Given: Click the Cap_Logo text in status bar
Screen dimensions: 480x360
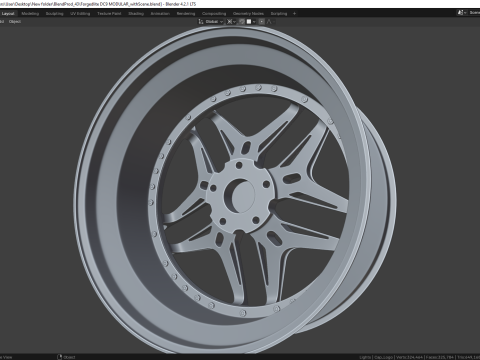Looking at the screenshot, I should pyautogui.click(x=383, y=357).
